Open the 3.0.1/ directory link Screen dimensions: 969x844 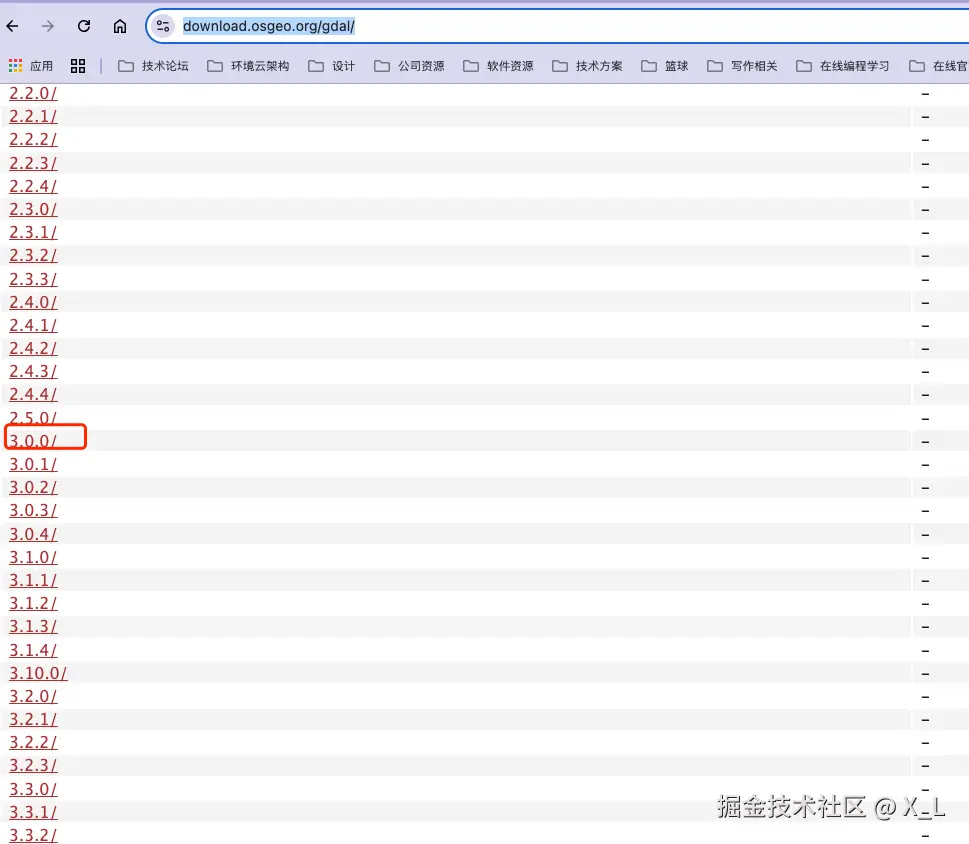[x=33, y=464]
